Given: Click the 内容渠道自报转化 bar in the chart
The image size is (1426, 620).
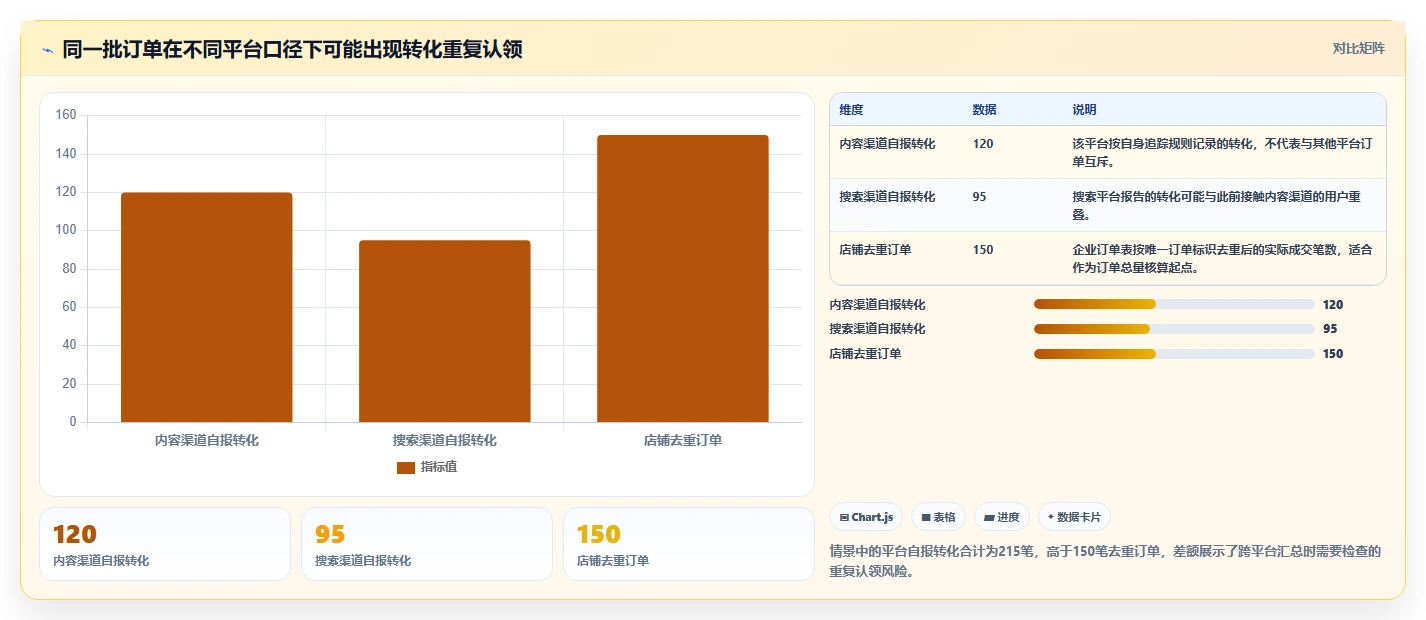Looking at the screenshot, I should coord(206,307).
